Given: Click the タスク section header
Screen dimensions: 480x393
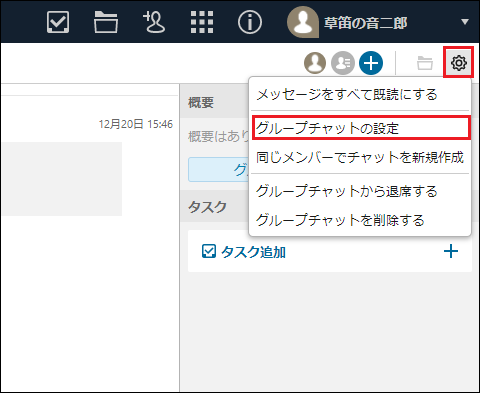Looking at the screenshot, I should (207, 207).
